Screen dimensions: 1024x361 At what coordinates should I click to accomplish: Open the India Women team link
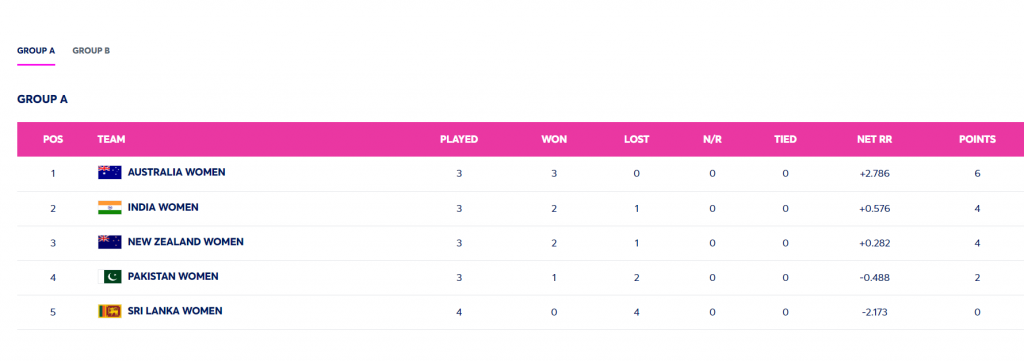coord(163,208)
